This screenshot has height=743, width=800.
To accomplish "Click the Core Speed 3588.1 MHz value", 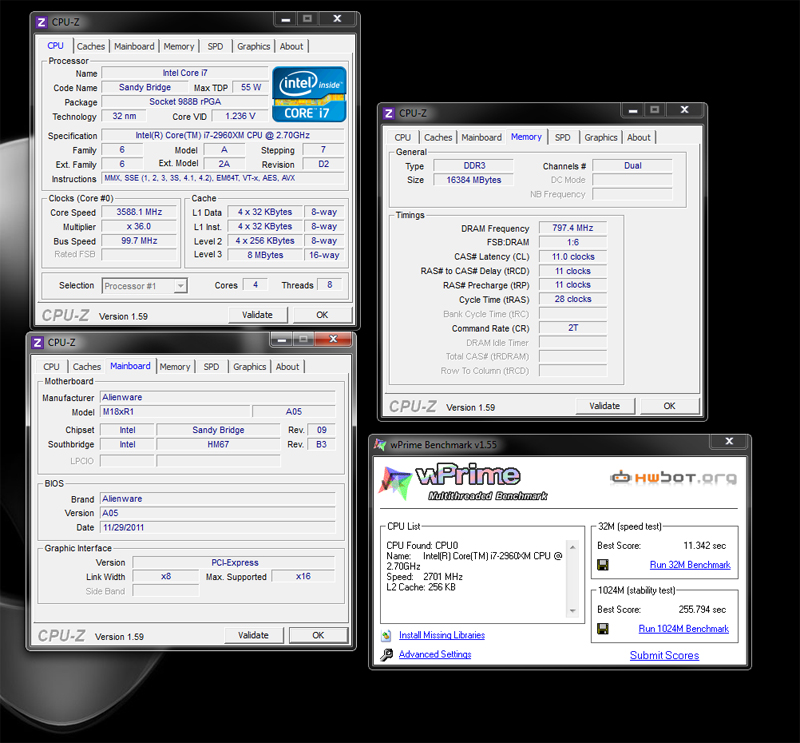I will point(139,212).
